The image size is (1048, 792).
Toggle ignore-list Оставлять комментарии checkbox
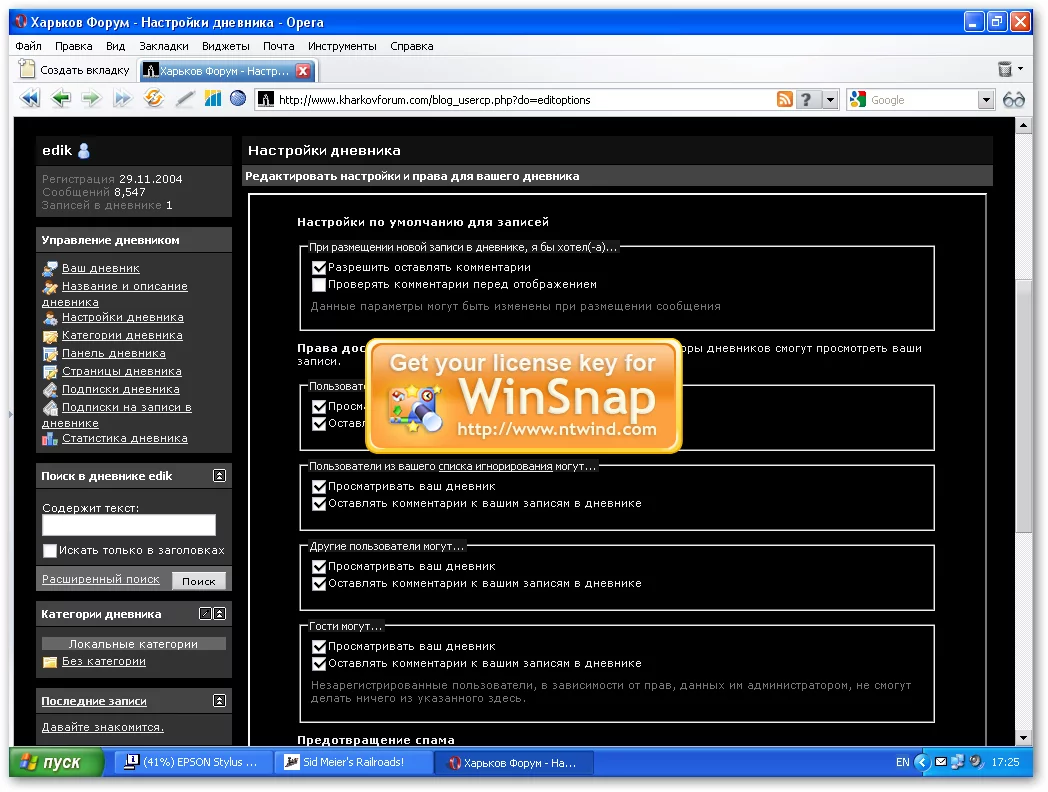[319, 503]
